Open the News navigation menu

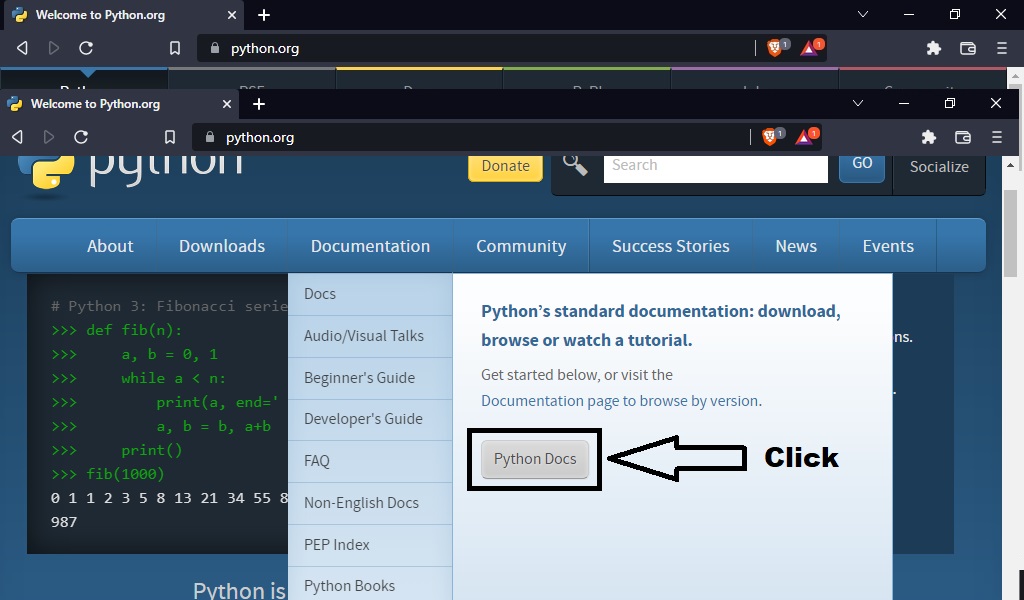pyautogui.click(x=796, y=246)
